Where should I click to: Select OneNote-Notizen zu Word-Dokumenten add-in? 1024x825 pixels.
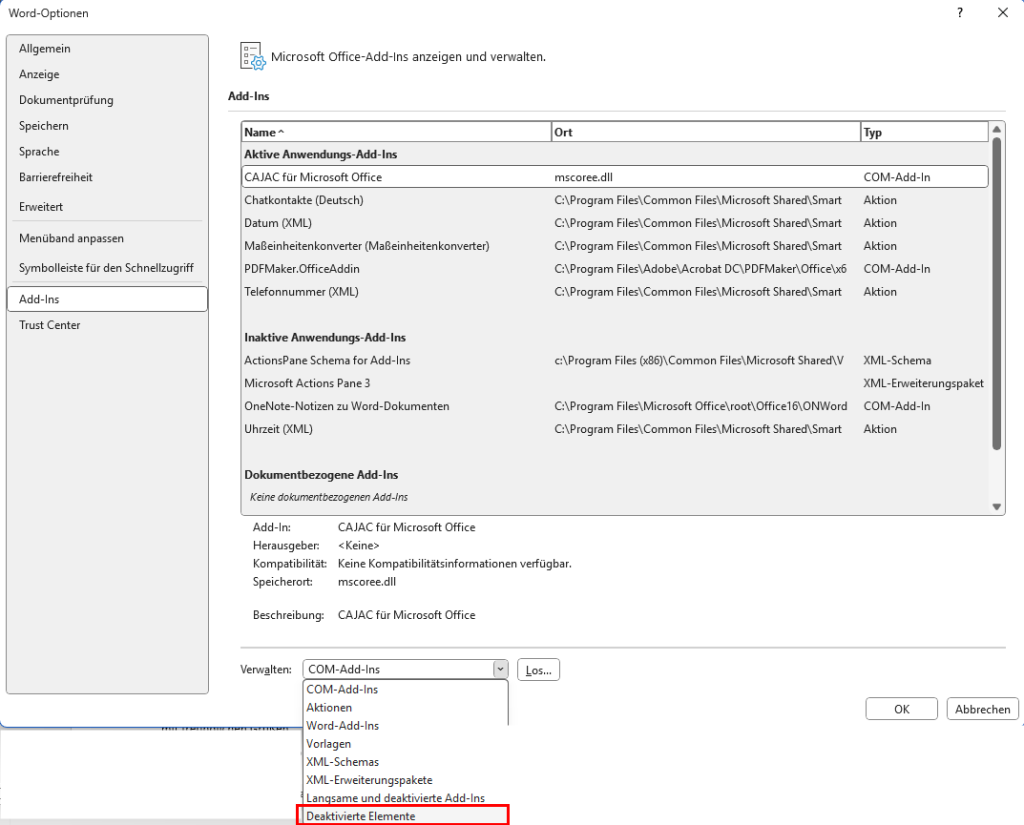pos(347,406)
